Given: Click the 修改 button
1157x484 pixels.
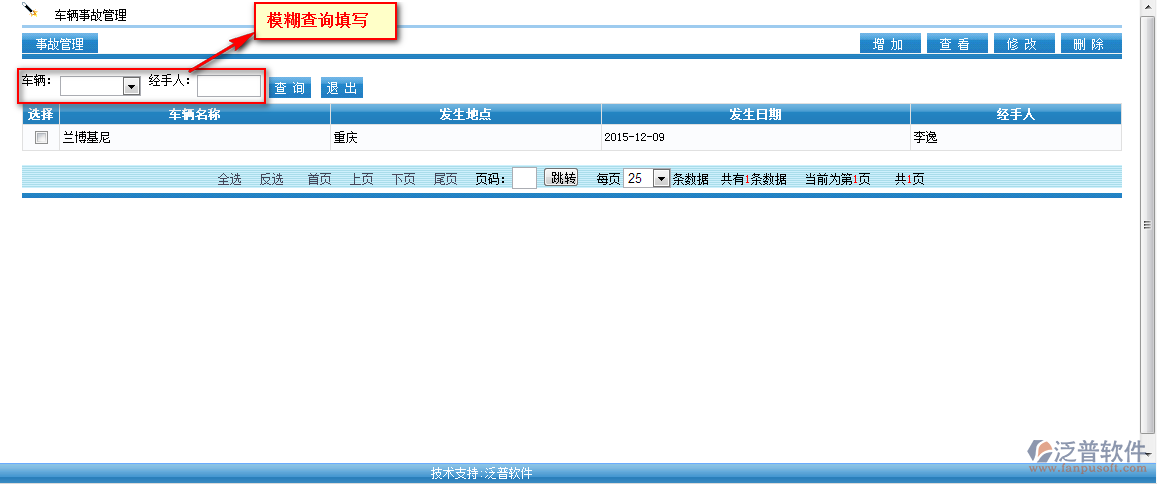Looking at the screenshot, I should coord(1024,44).
